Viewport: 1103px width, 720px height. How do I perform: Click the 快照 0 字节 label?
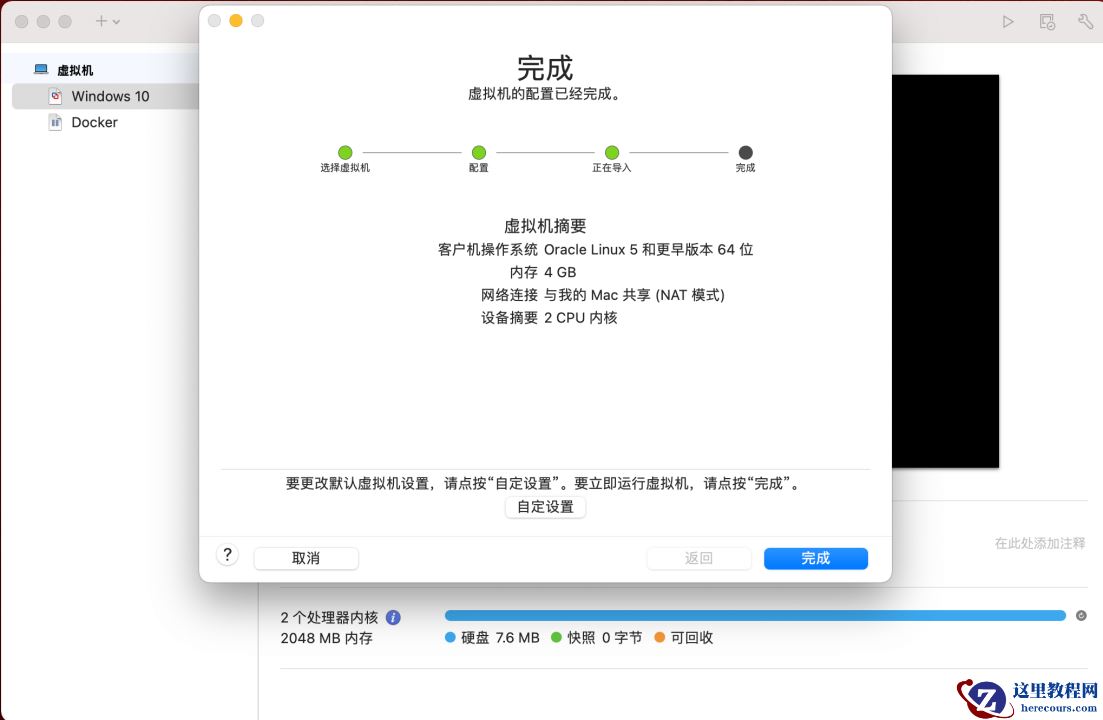tap(605, 638)
